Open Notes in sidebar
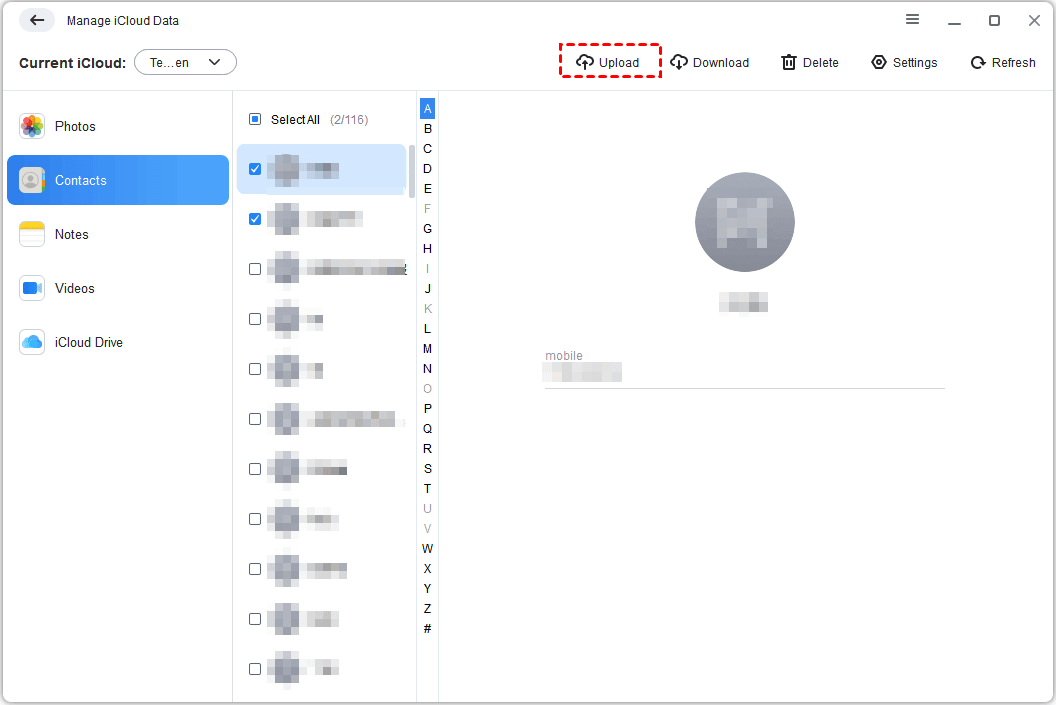The image size is (1056, 705). pos(118,234)
